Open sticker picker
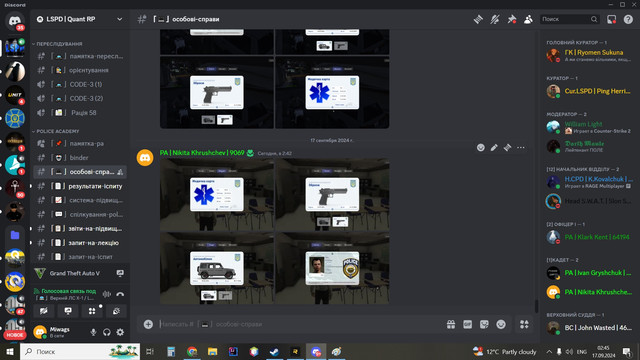Screen dimensions: 640x360 click(484, 324)
